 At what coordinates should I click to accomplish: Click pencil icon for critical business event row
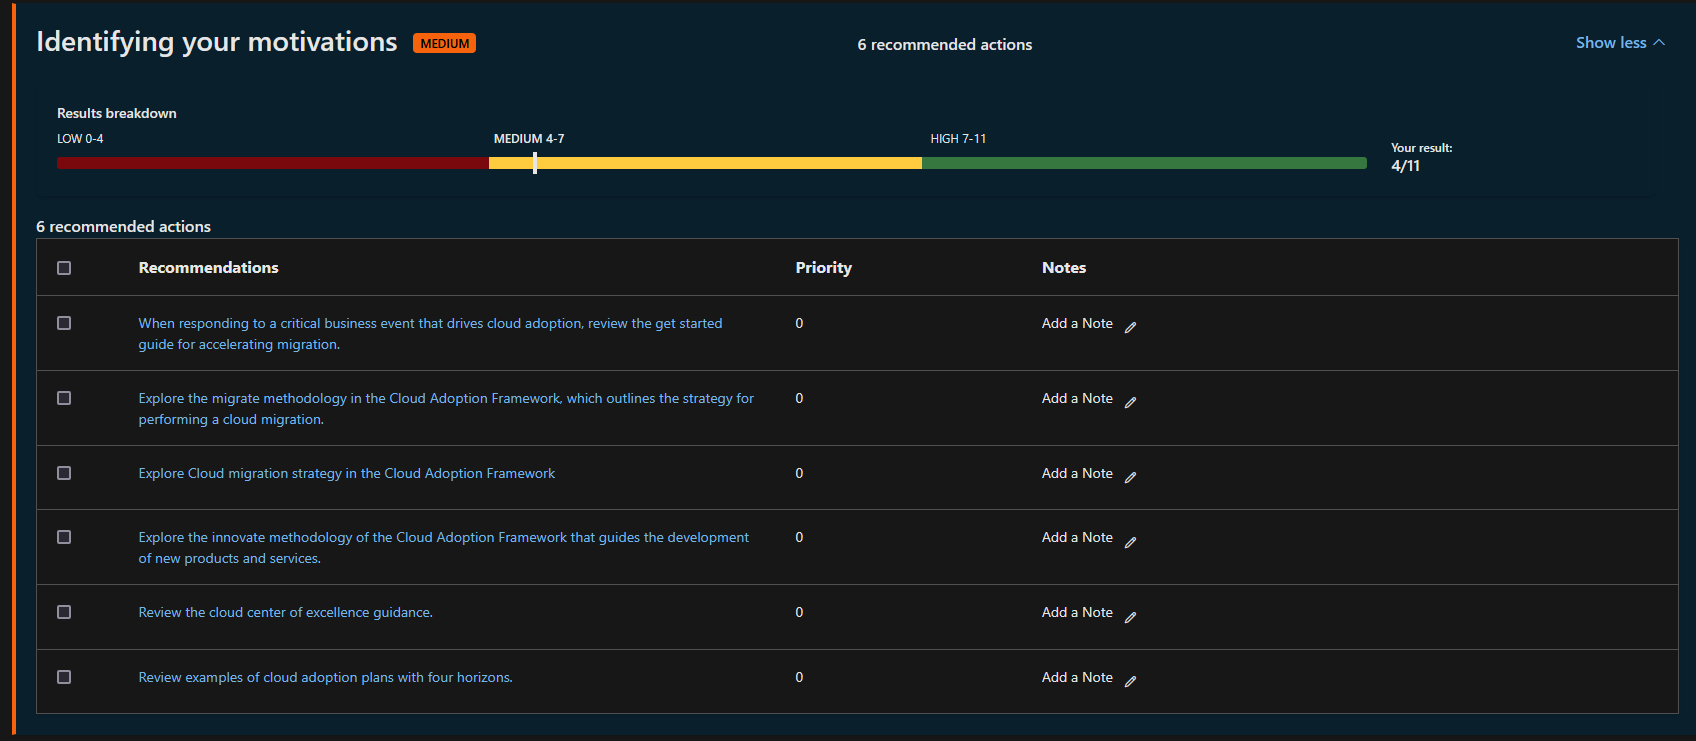[x=1130, y=327]
